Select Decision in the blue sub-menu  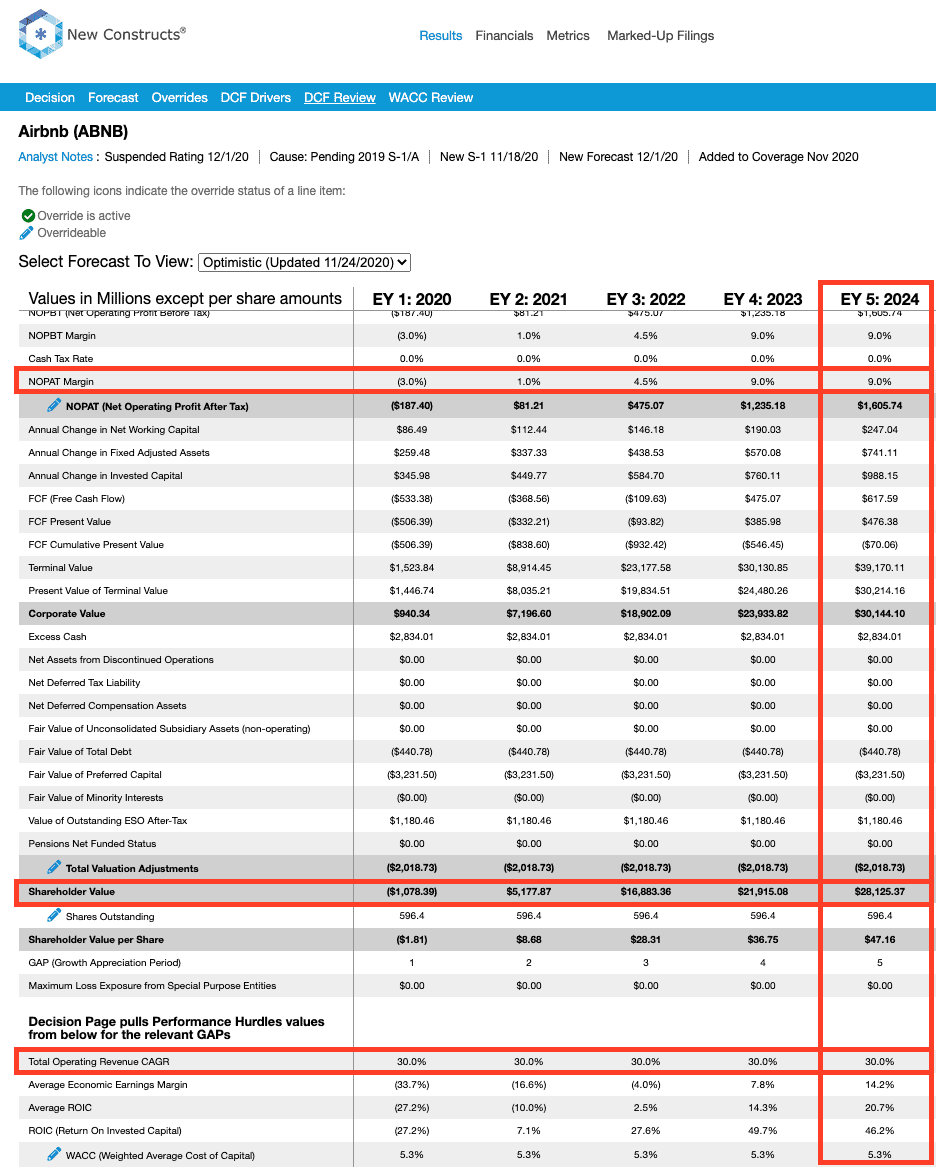click(x=50, y=97)
